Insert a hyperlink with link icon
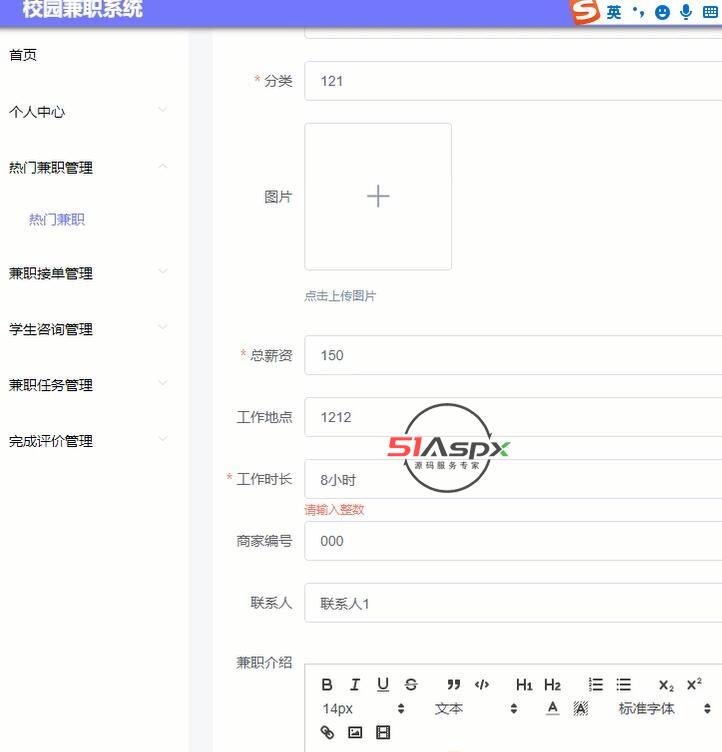Screen dimensions: 722x752 point(327,732)
